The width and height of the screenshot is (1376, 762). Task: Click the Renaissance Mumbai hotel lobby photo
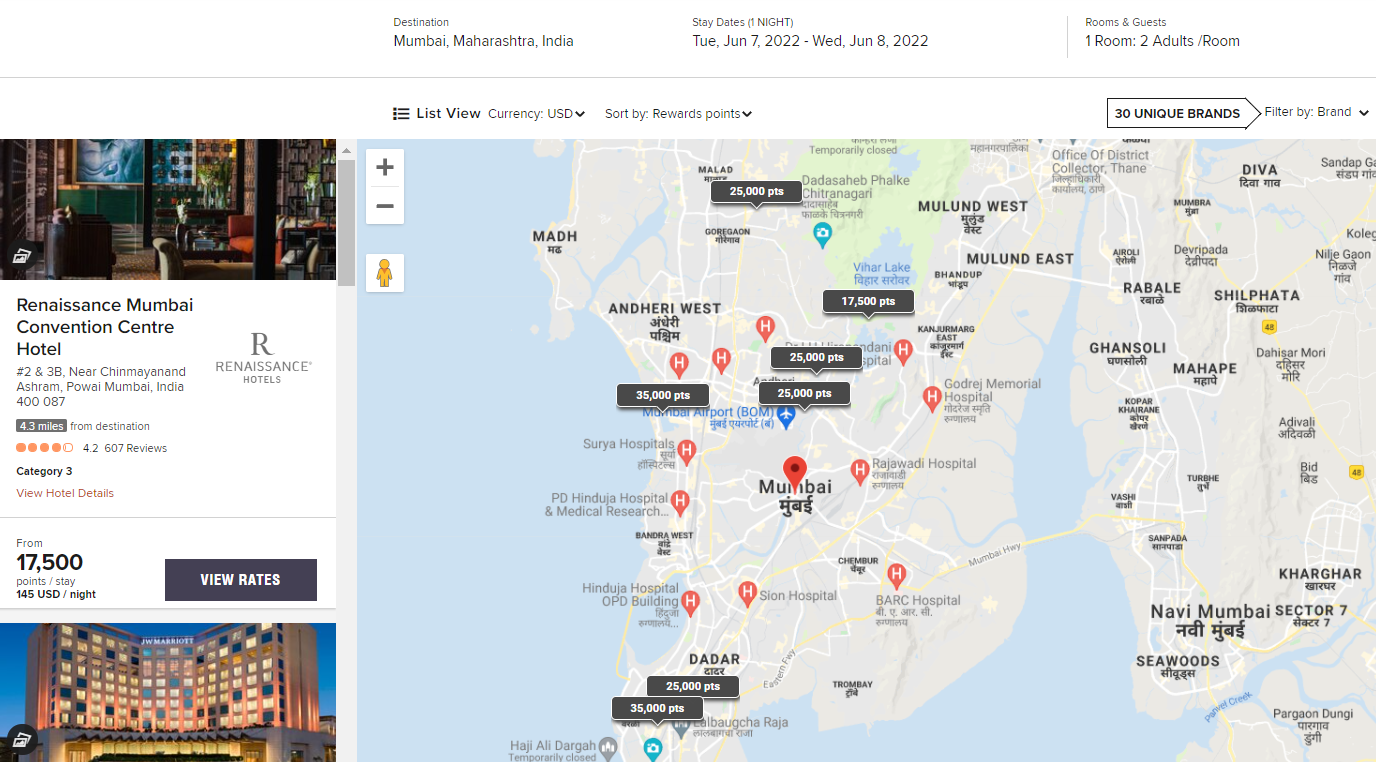pos(168,209)
